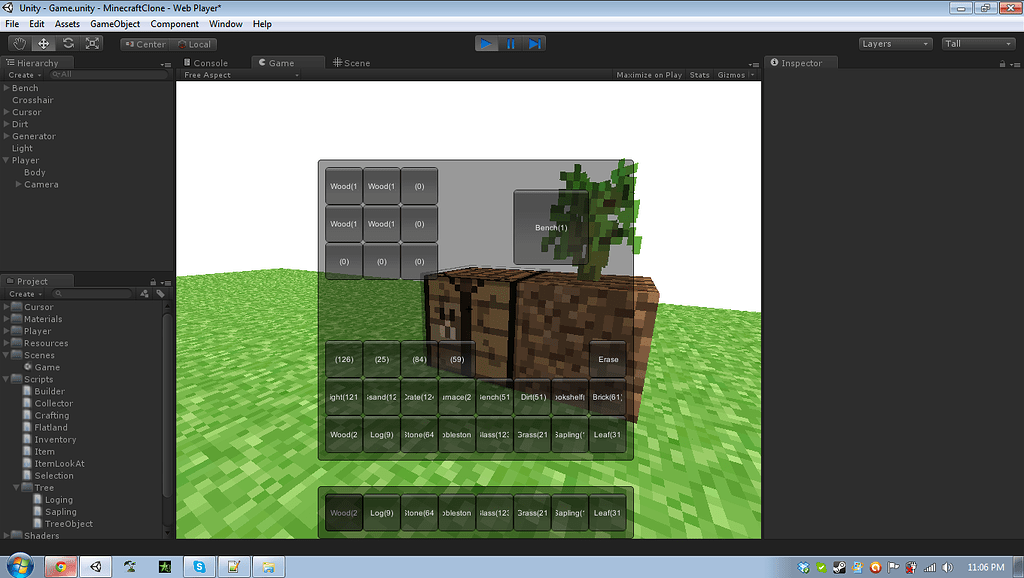1024x578 pixels.
Task: Select the Scale tool
Action: pos(92,43)
